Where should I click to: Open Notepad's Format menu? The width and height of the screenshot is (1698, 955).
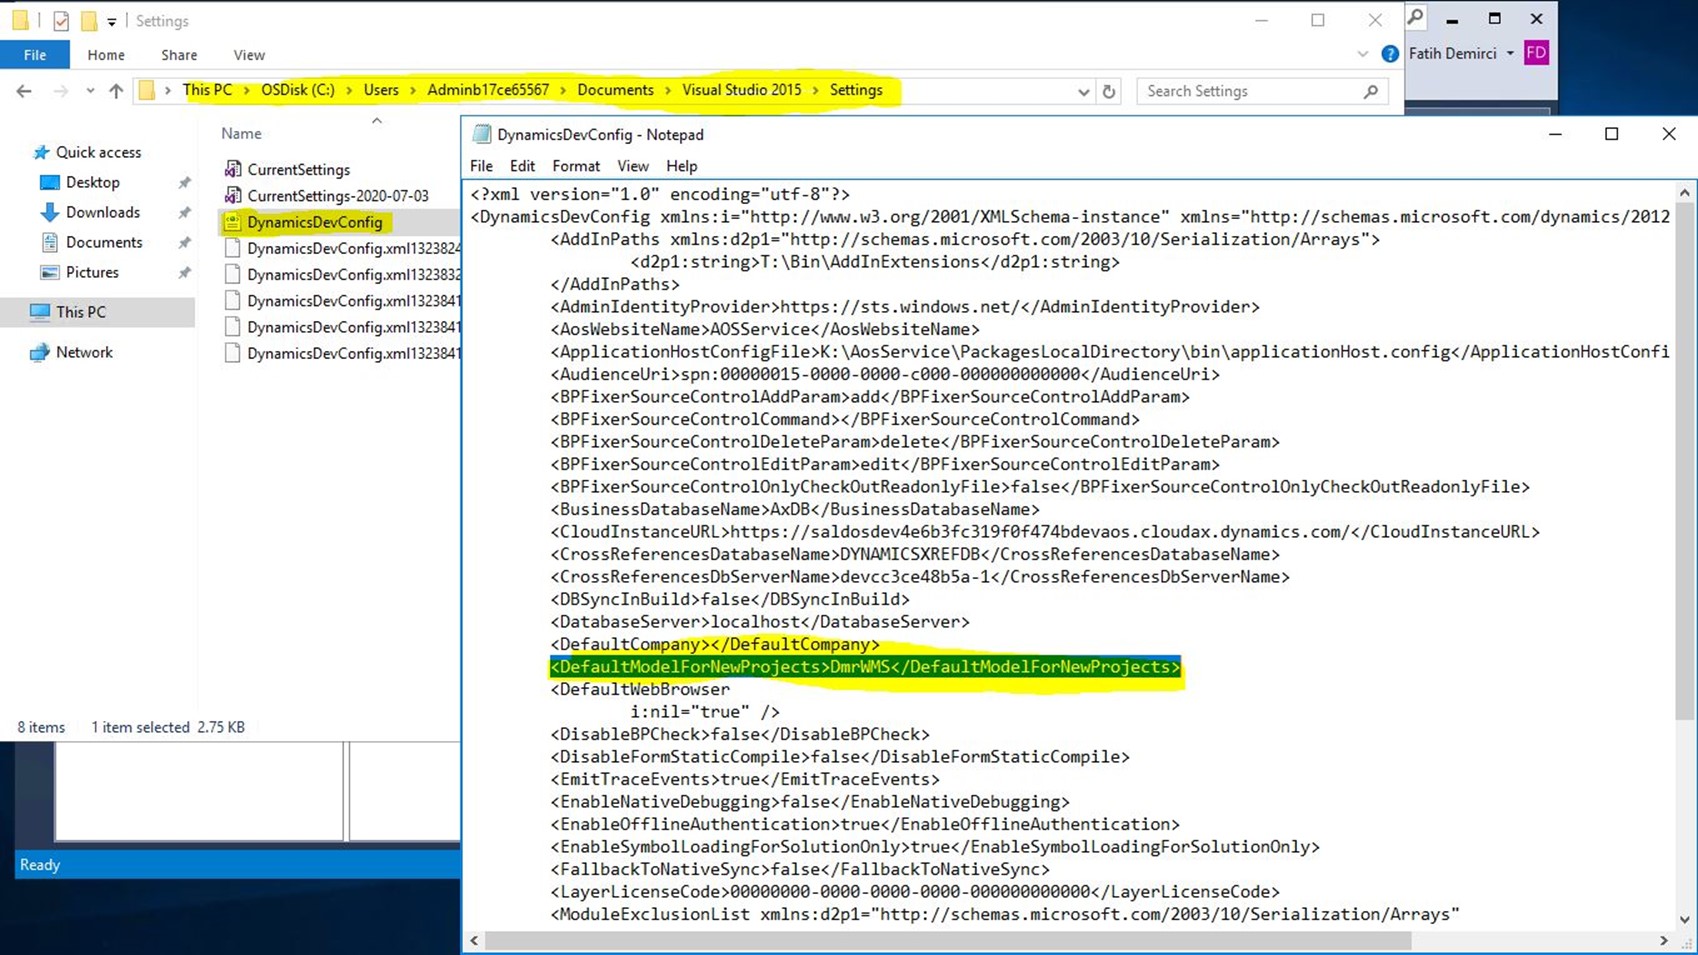[x=576, y=166]
